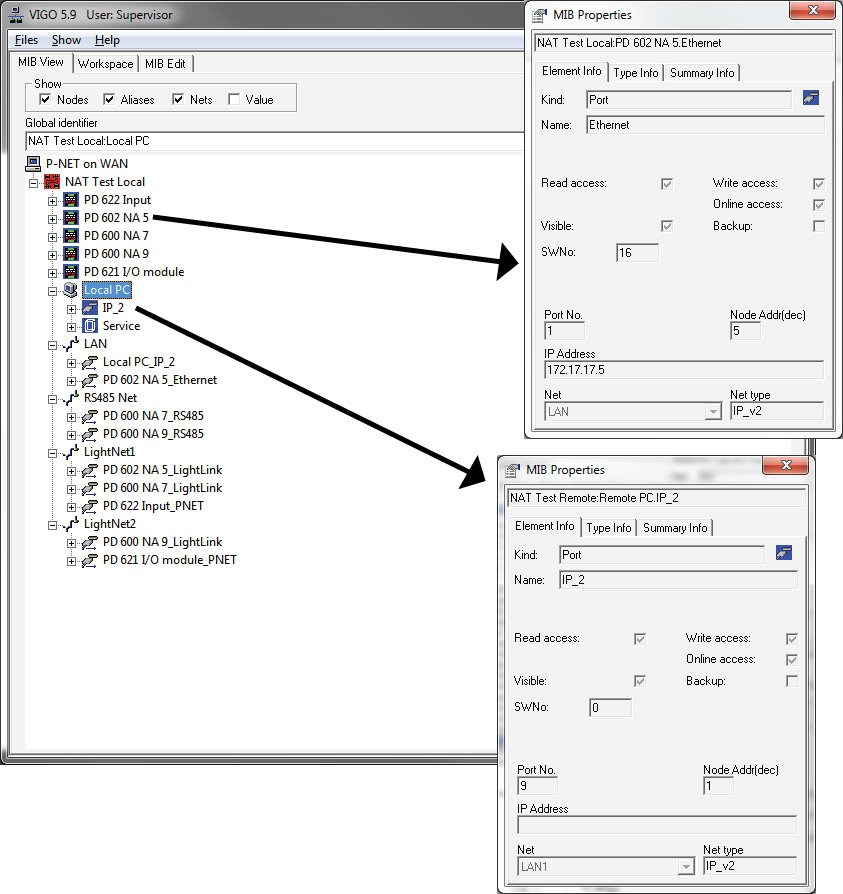Click the P-NET on WAN computer icon
The height and width of the screenshot is (894, 843).
coord(33,164)
